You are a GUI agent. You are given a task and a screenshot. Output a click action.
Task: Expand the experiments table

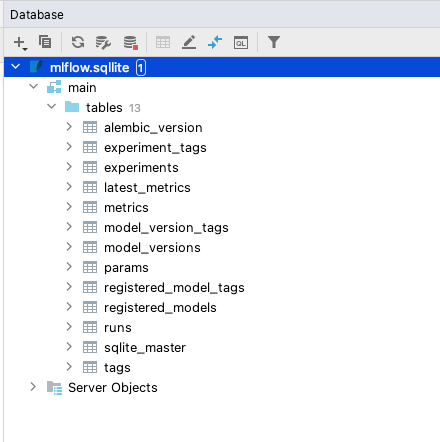tap(69, 167)
